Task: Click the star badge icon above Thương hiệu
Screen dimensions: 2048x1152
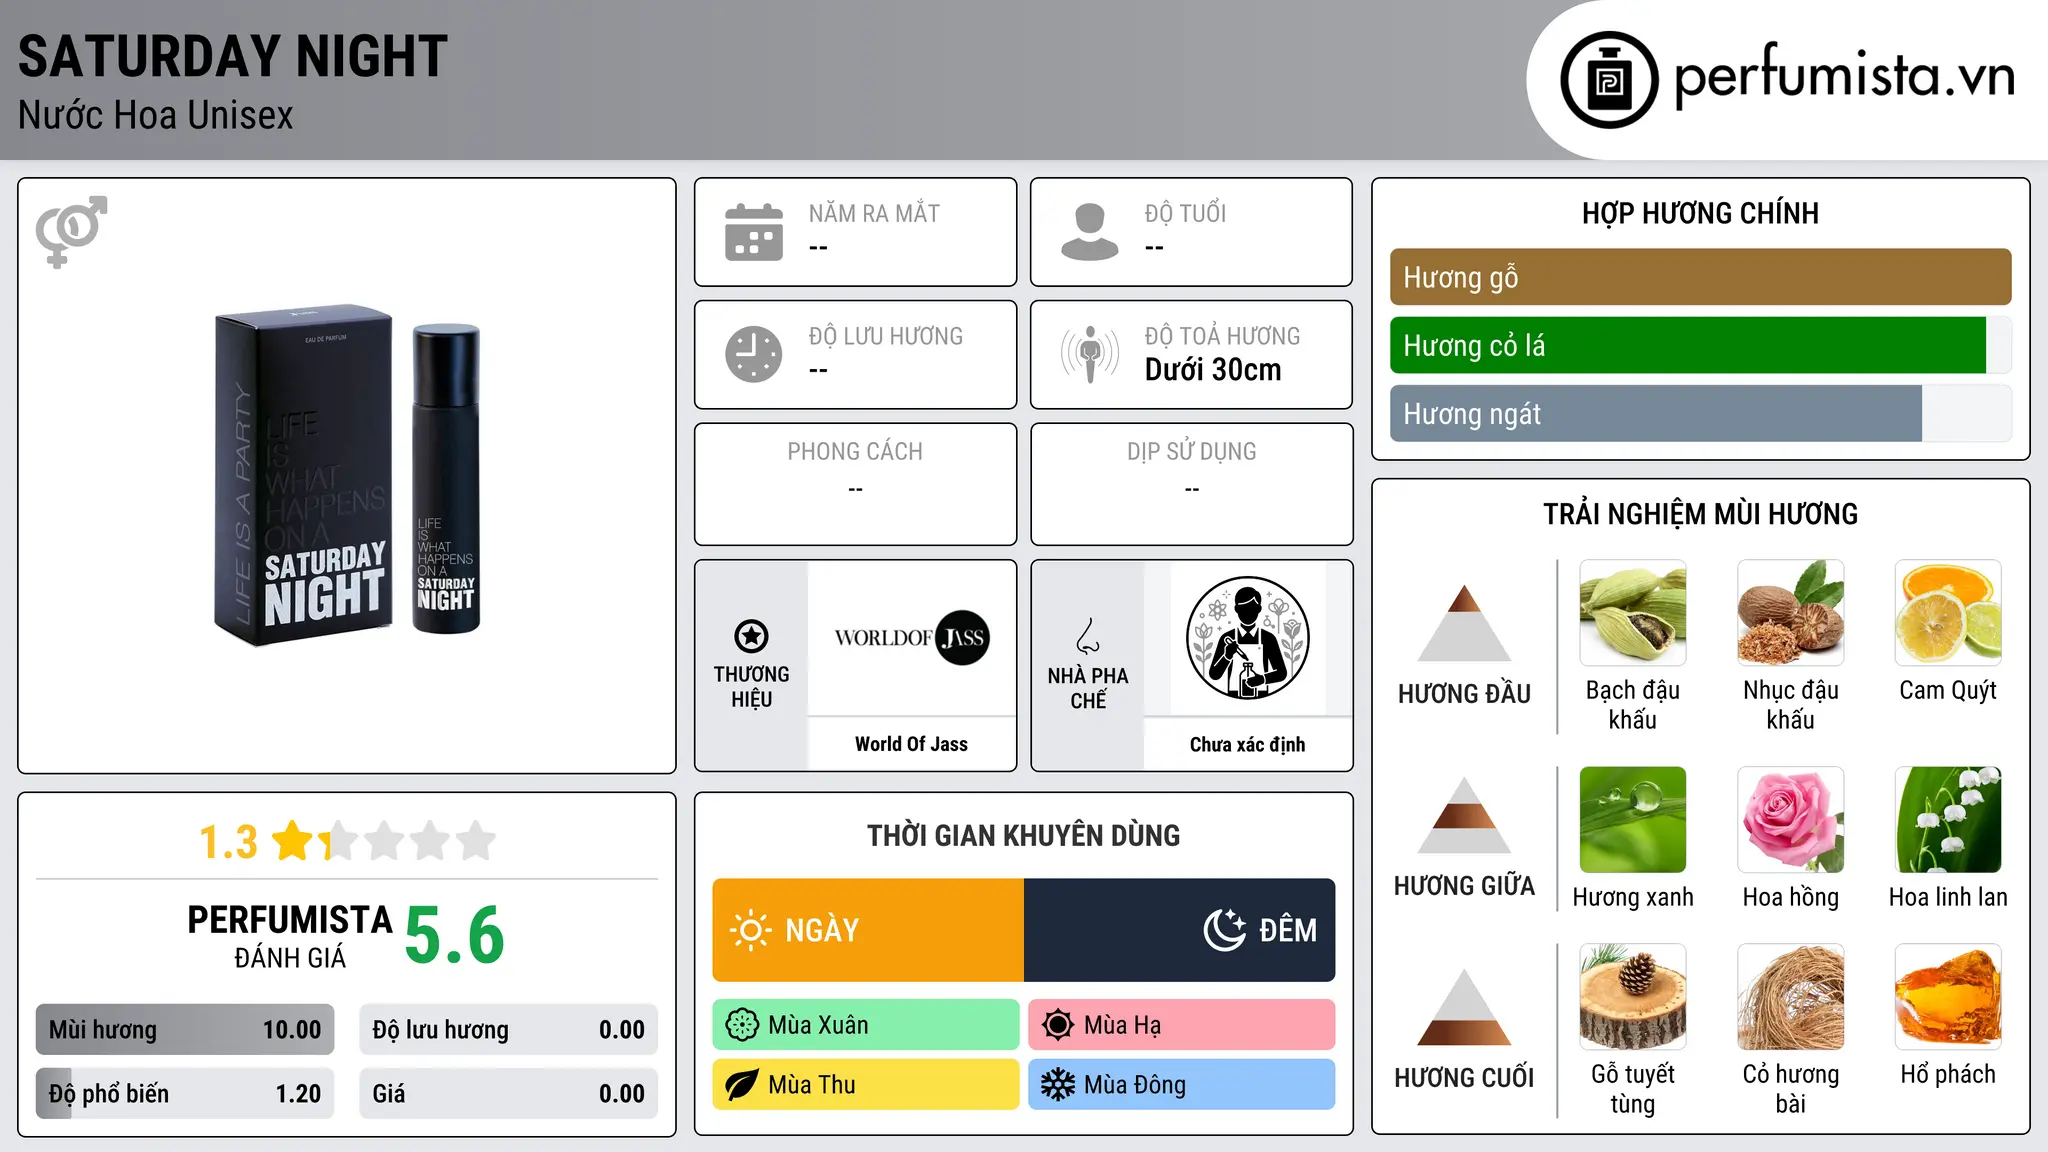Action: [x=751, y=635]
